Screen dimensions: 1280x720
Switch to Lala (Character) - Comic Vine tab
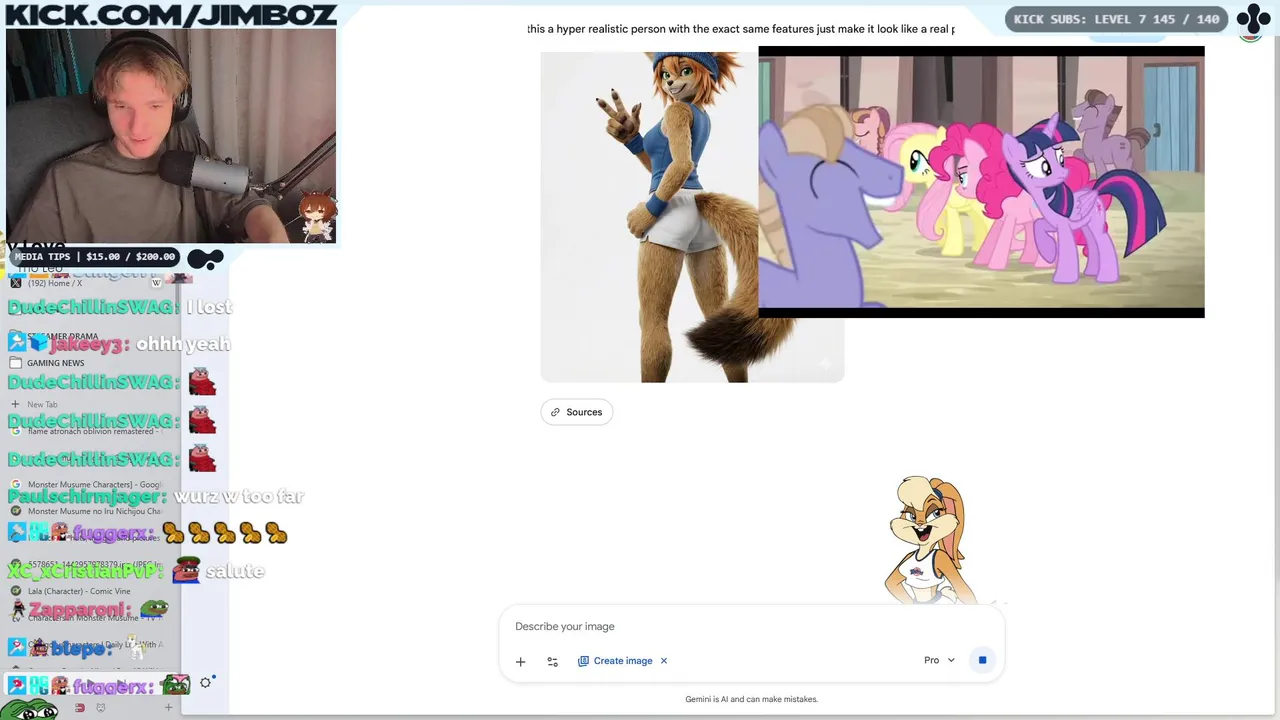80,591
